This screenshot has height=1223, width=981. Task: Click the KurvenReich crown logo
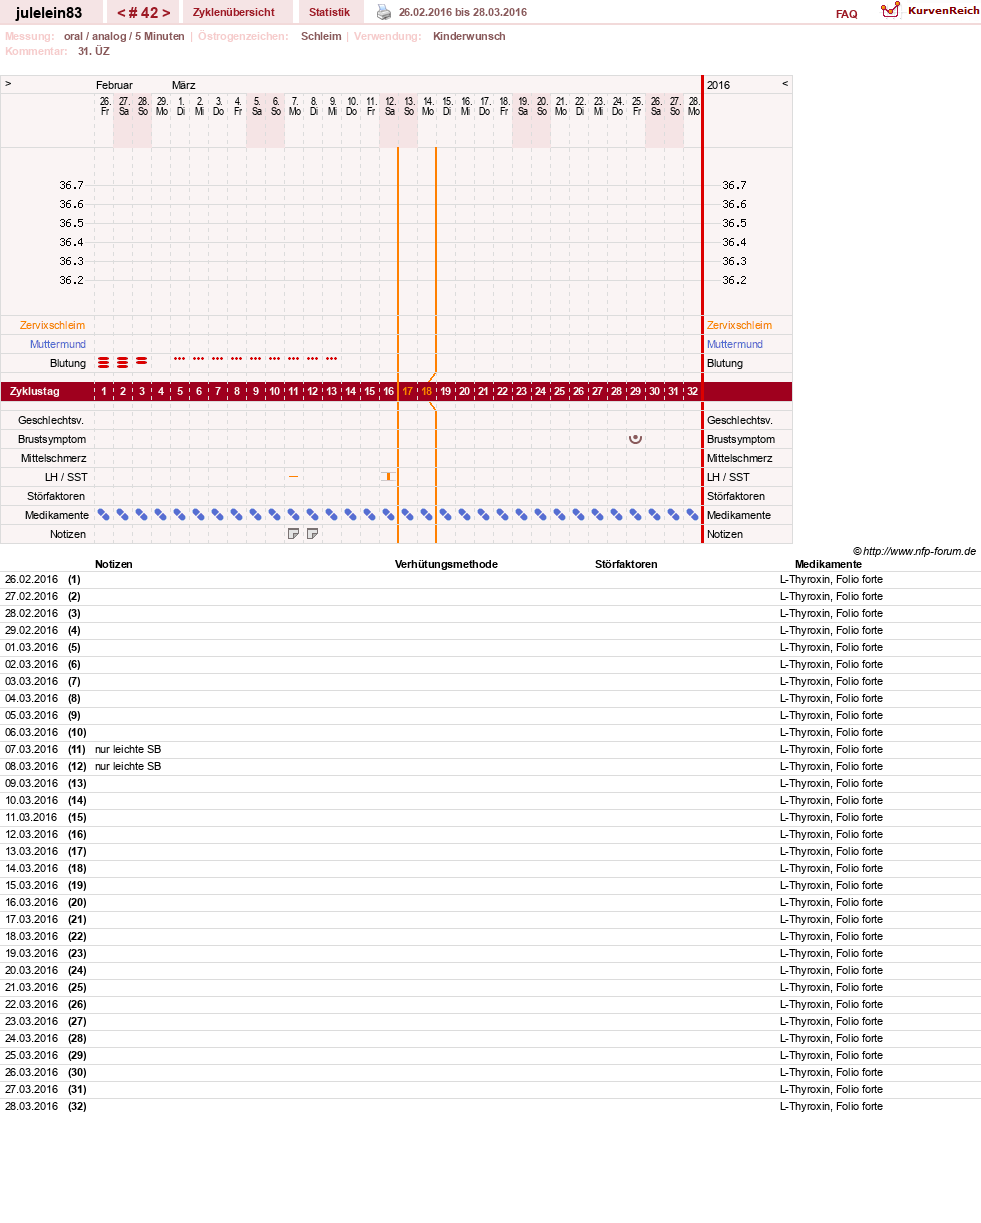point(890,10)
